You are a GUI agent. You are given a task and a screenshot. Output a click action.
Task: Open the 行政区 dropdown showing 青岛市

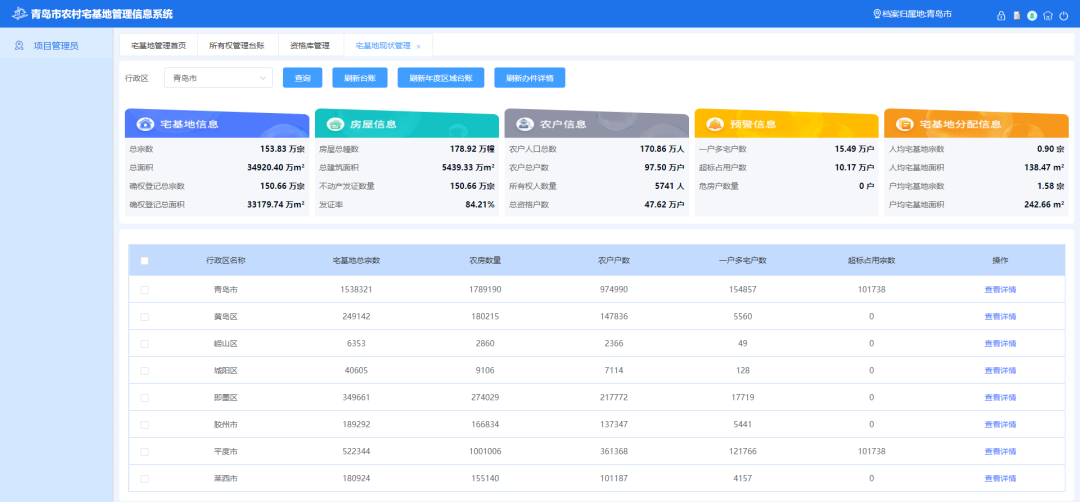pyautogui.click(x=217, y=78)
